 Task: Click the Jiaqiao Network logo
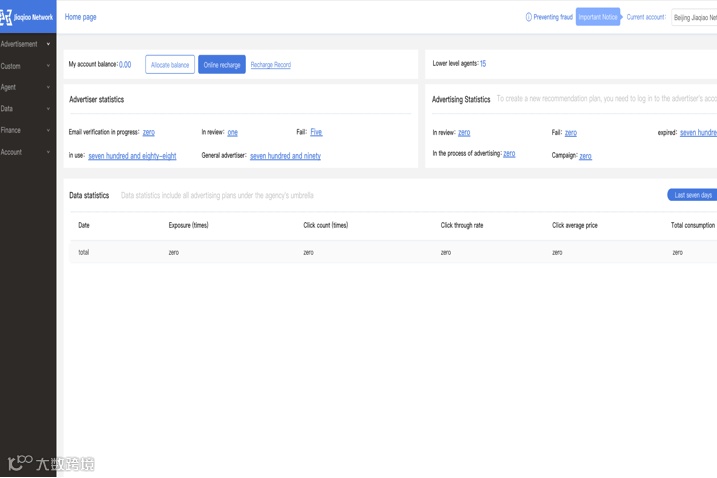click(x=27, y=17)
